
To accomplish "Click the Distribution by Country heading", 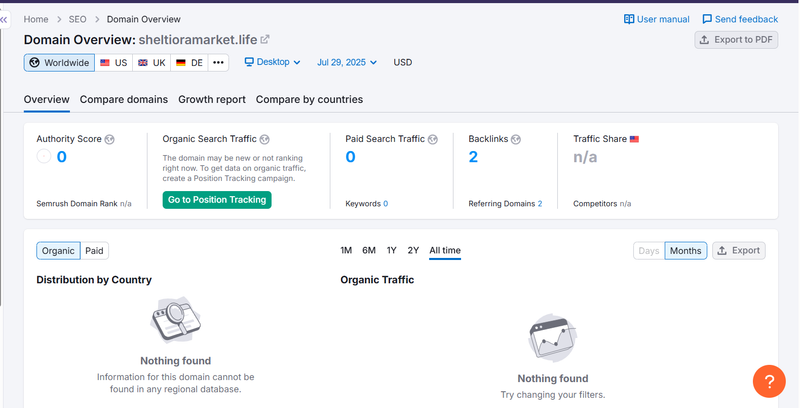I will coord(94,280).
